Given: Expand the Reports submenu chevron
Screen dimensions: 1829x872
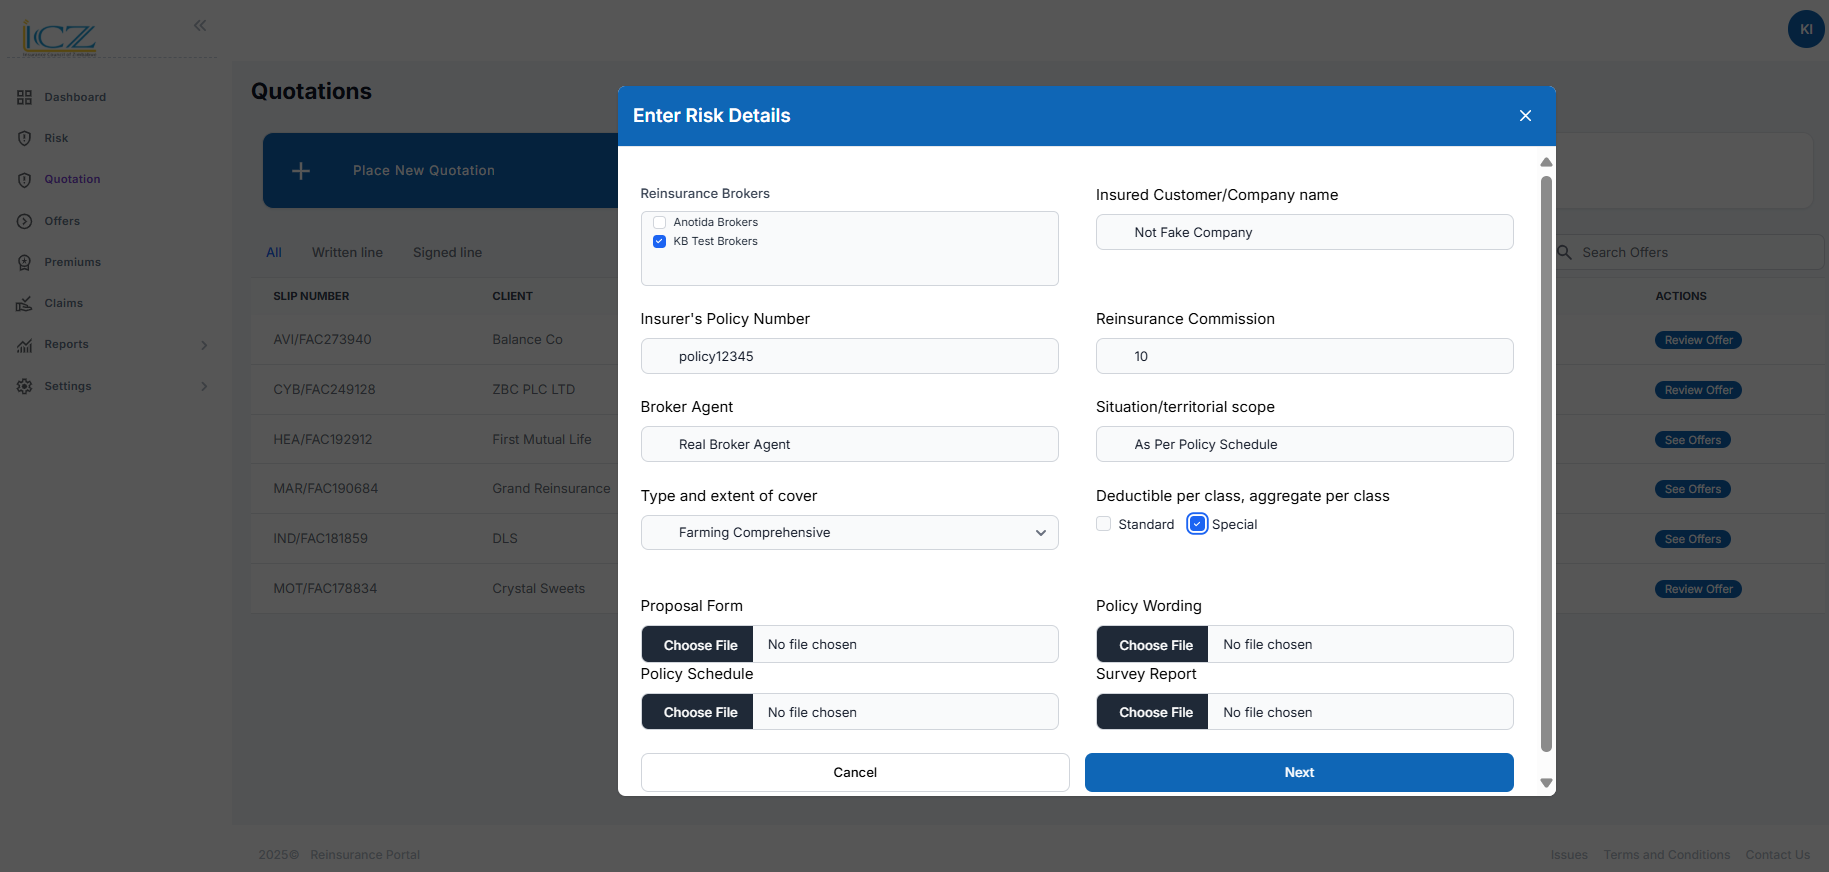Looking at the screenshot, I should point(204,345).
